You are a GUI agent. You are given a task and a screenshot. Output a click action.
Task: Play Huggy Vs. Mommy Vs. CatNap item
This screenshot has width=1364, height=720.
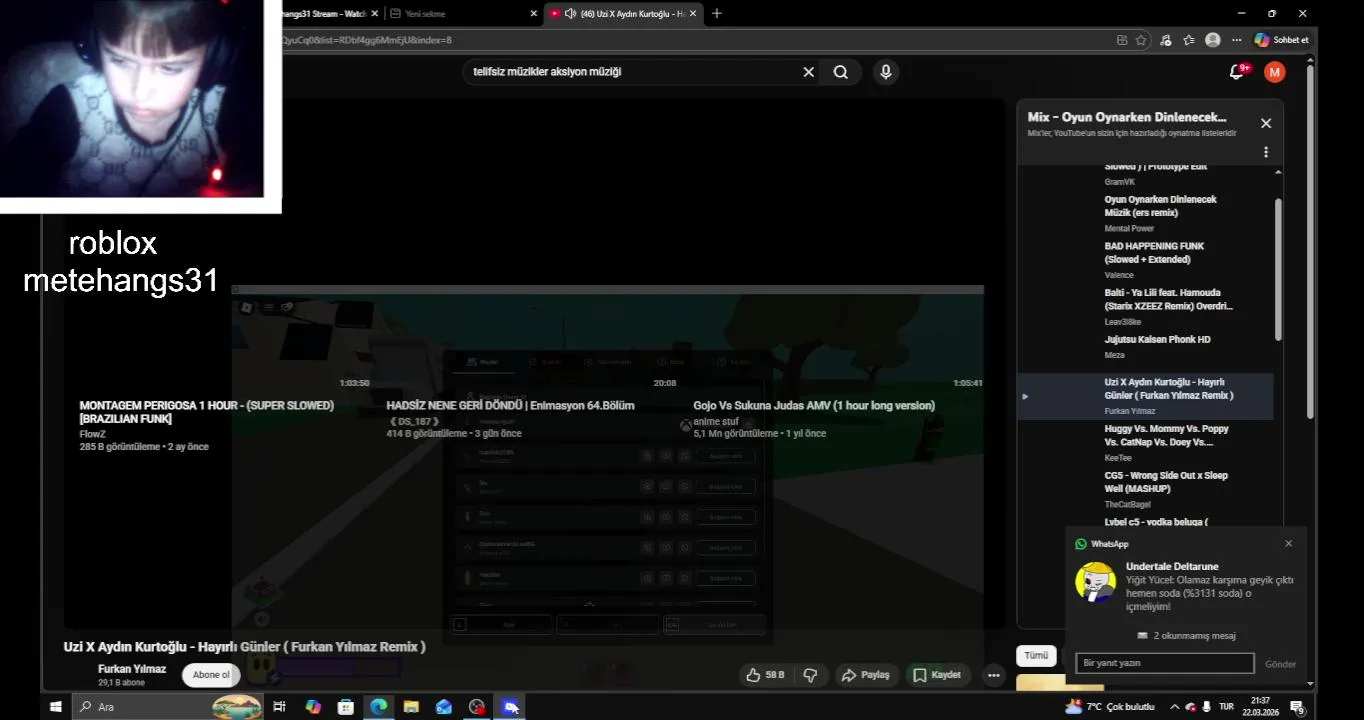1166,435
